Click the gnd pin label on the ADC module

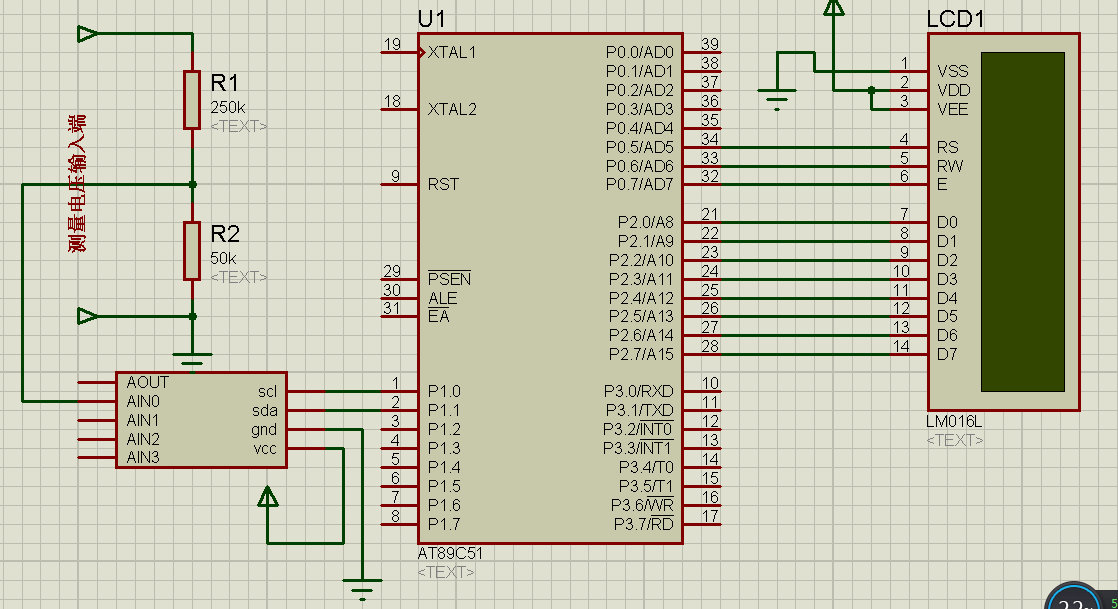pos(264,430)
